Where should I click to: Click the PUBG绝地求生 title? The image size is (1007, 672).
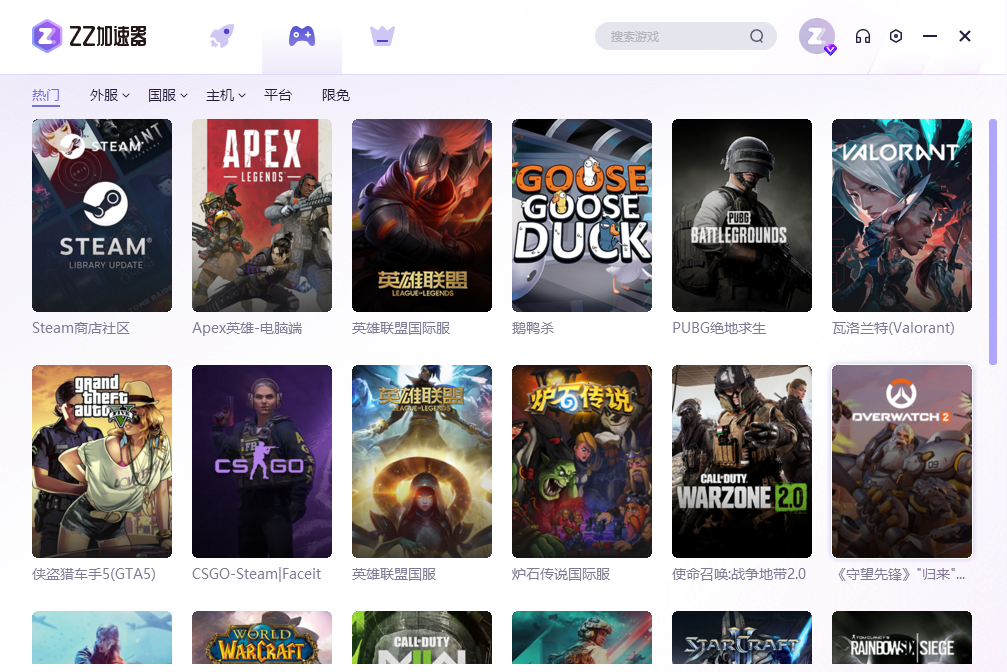tap(719, 328)
